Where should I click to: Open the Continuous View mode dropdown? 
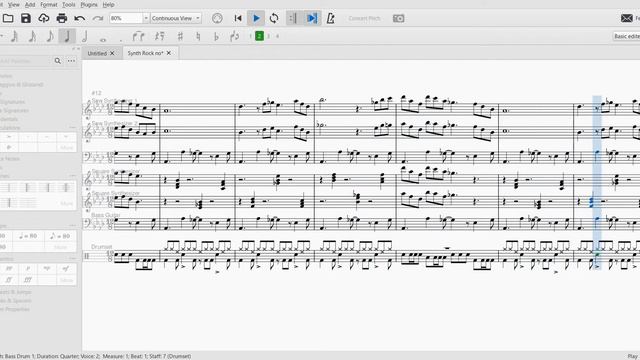click(176, 18)
